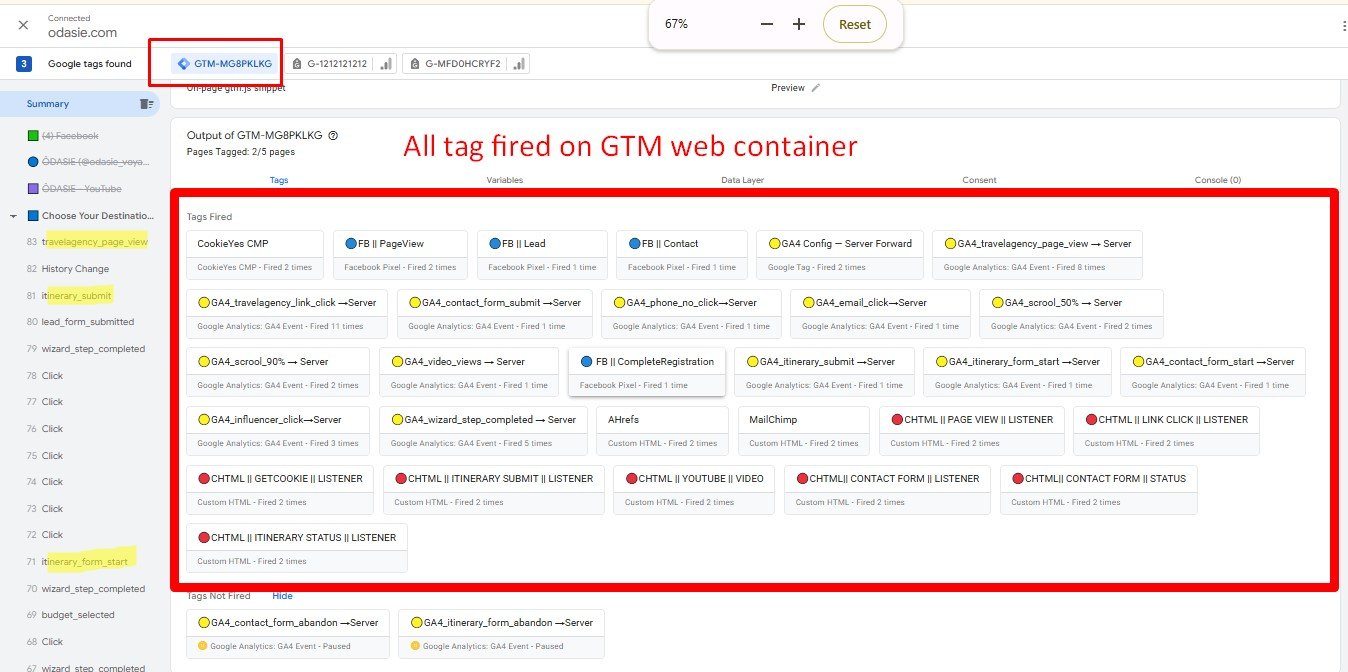Reset the zoom level to default
1348x672 pixels.
(855, 24)
